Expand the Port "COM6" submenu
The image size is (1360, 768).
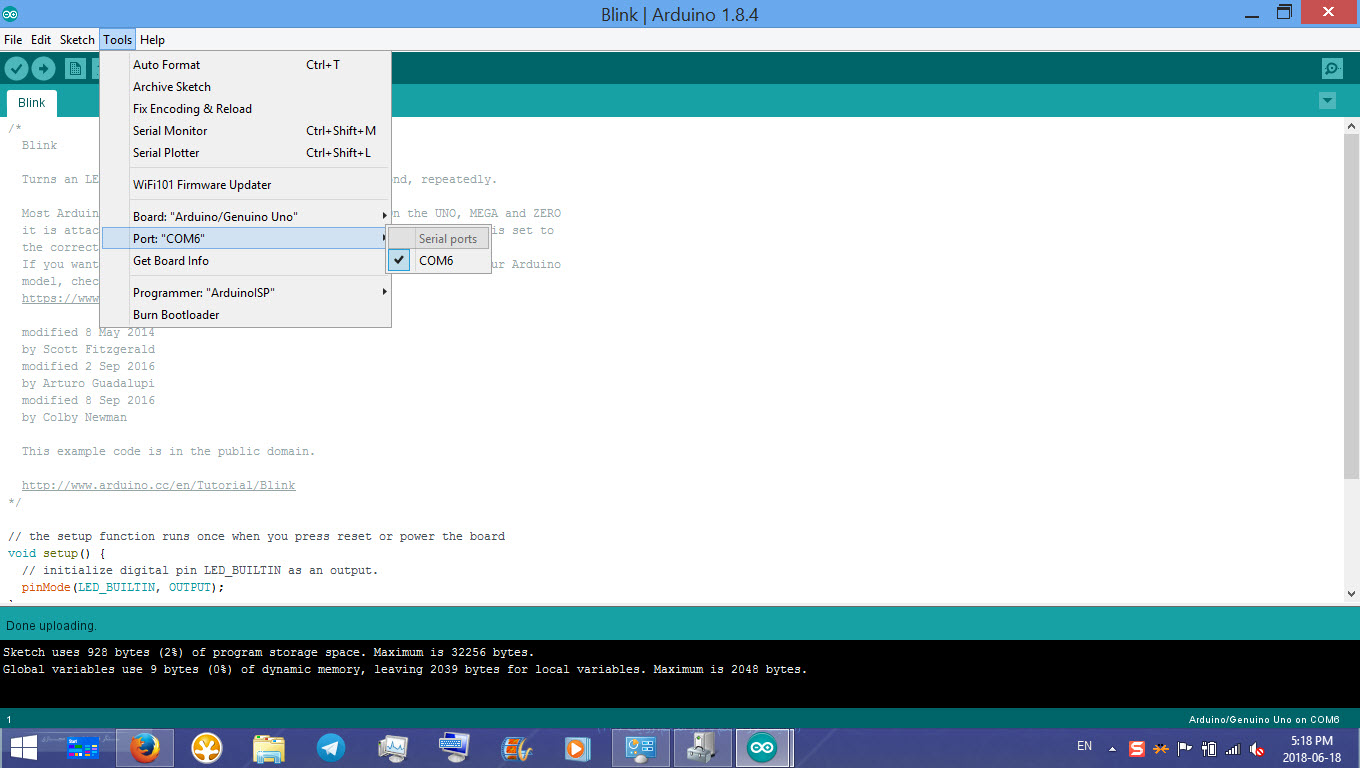coord(245,239)
